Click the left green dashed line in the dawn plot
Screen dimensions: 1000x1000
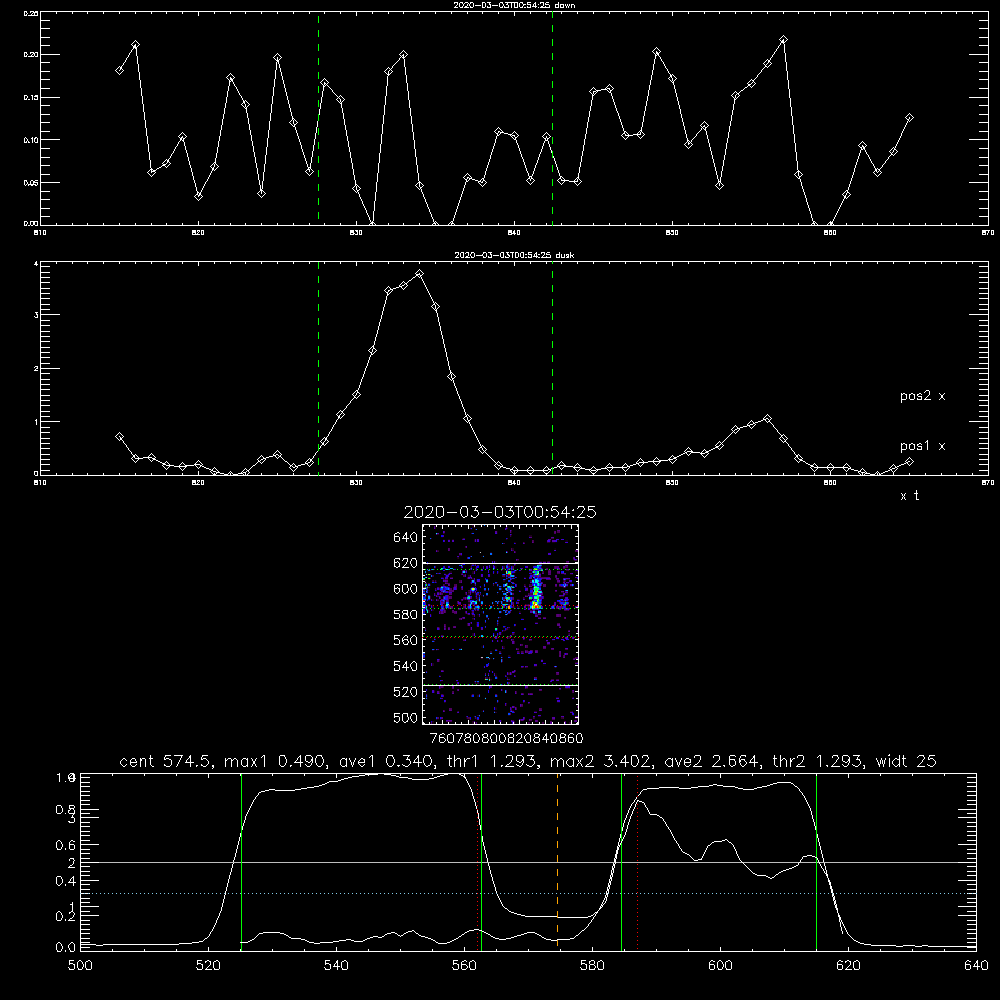pos(318,118)
